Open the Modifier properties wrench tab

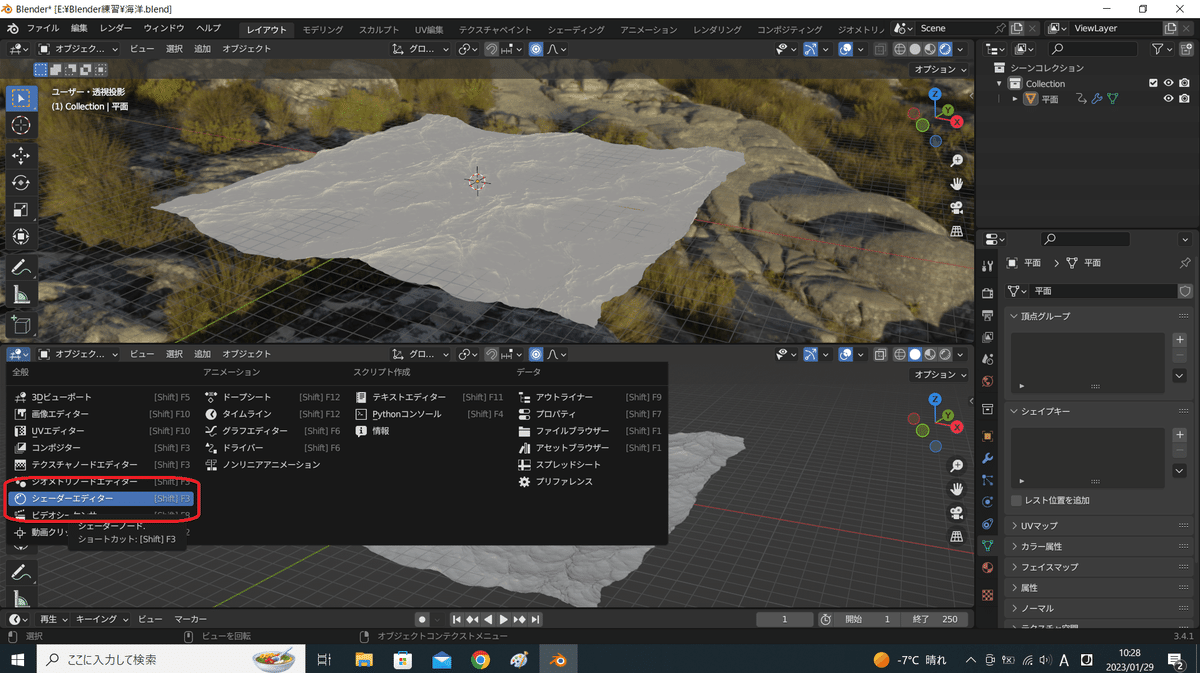tap(988, 458)
